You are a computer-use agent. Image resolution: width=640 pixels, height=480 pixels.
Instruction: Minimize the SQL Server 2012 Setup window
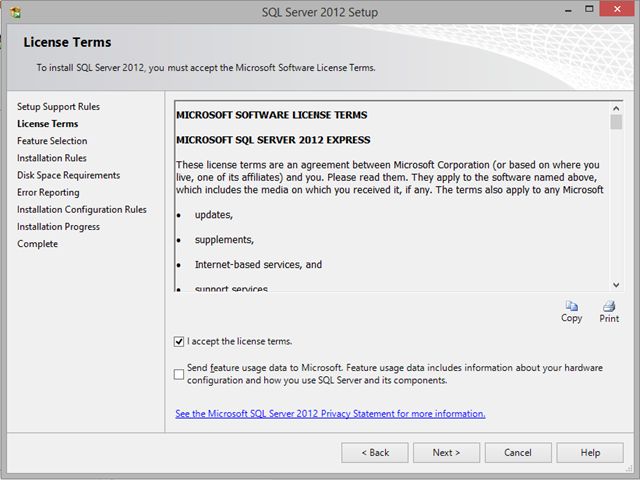coord(568,10)
